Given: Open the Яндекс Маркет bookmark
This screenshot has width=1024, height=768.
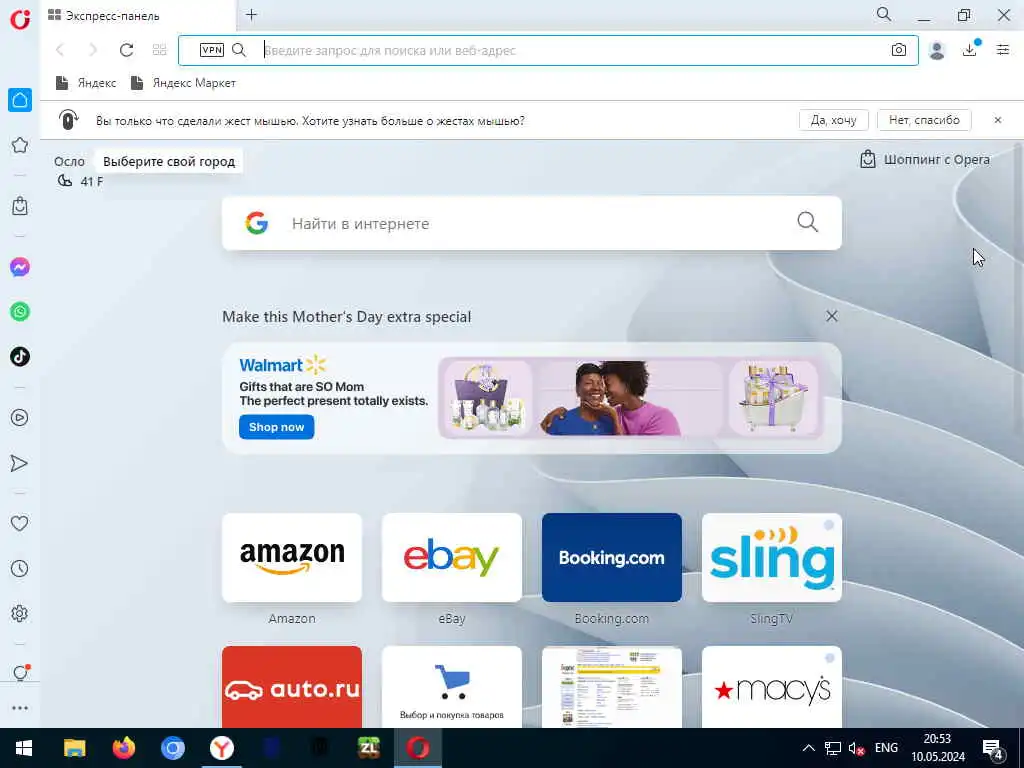Looking at the screenshot, I should point(184,83).
